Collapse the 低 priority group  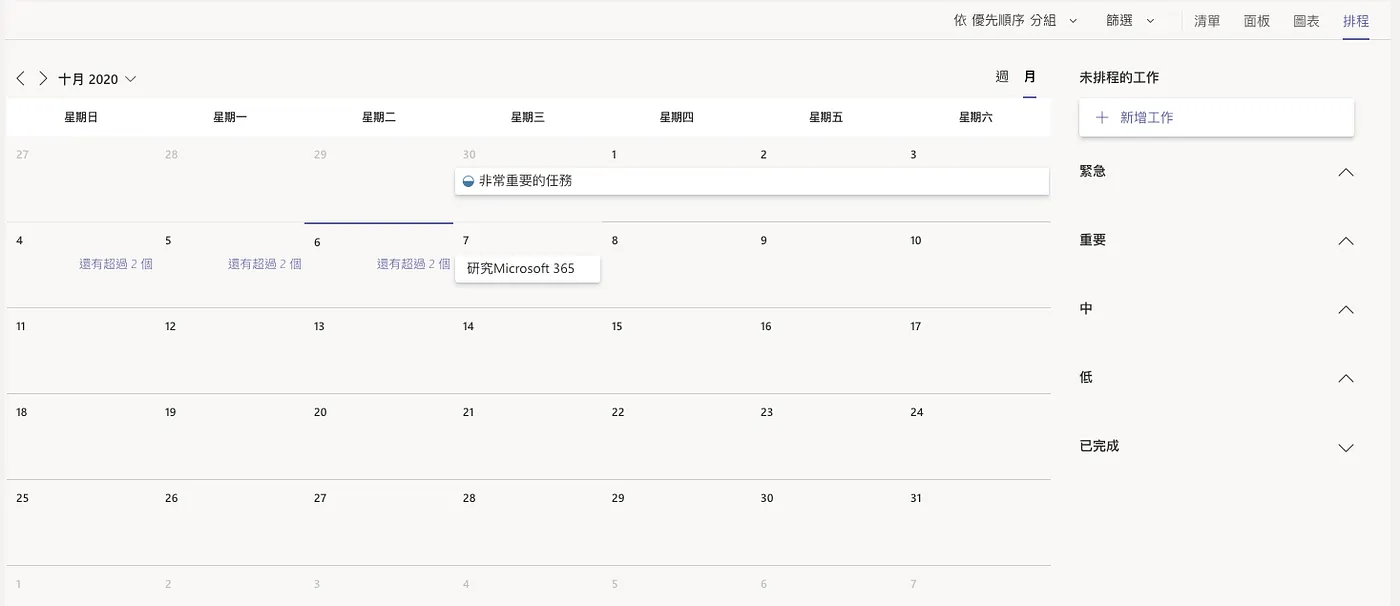pos(1346,378)
